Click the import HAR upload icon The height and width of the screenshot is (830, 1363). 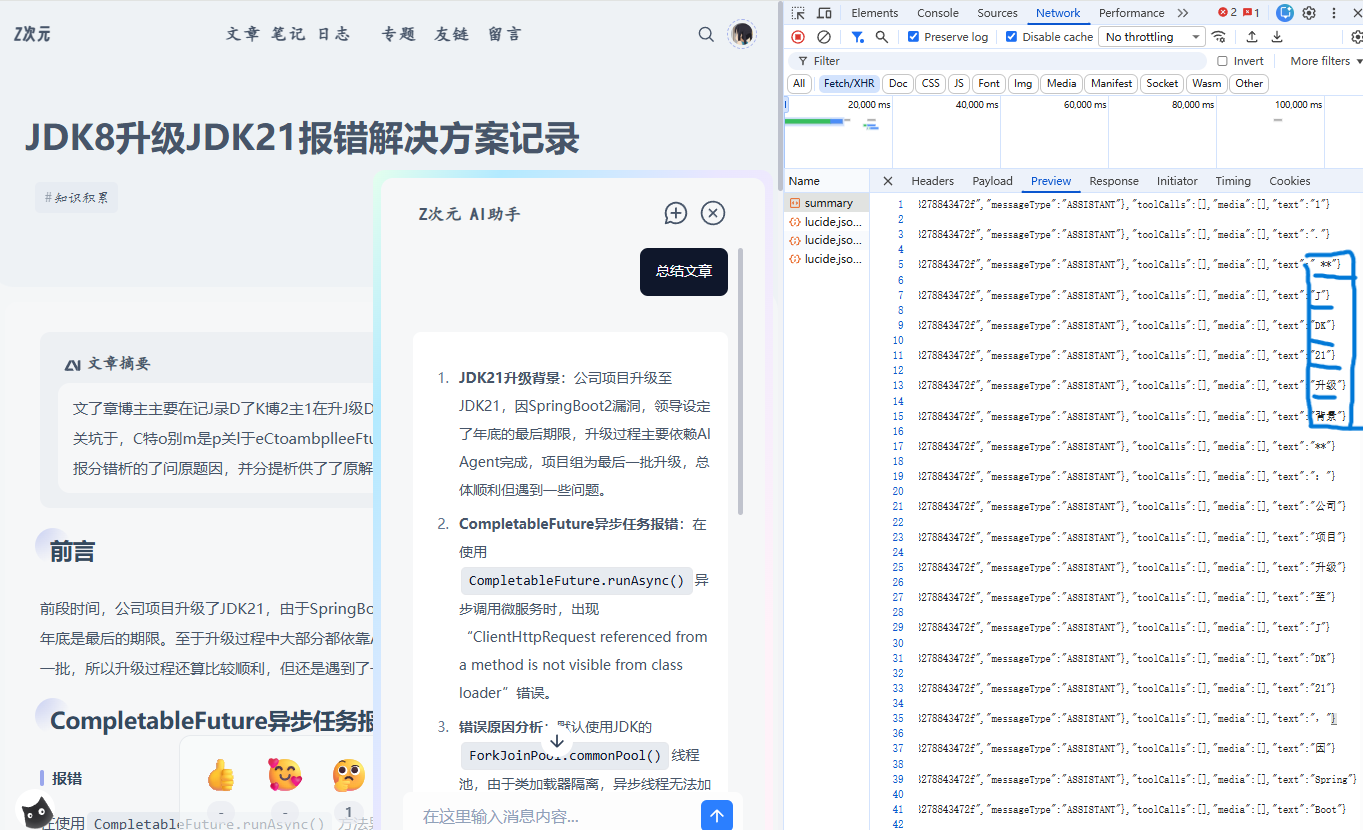click(1252, 37)
